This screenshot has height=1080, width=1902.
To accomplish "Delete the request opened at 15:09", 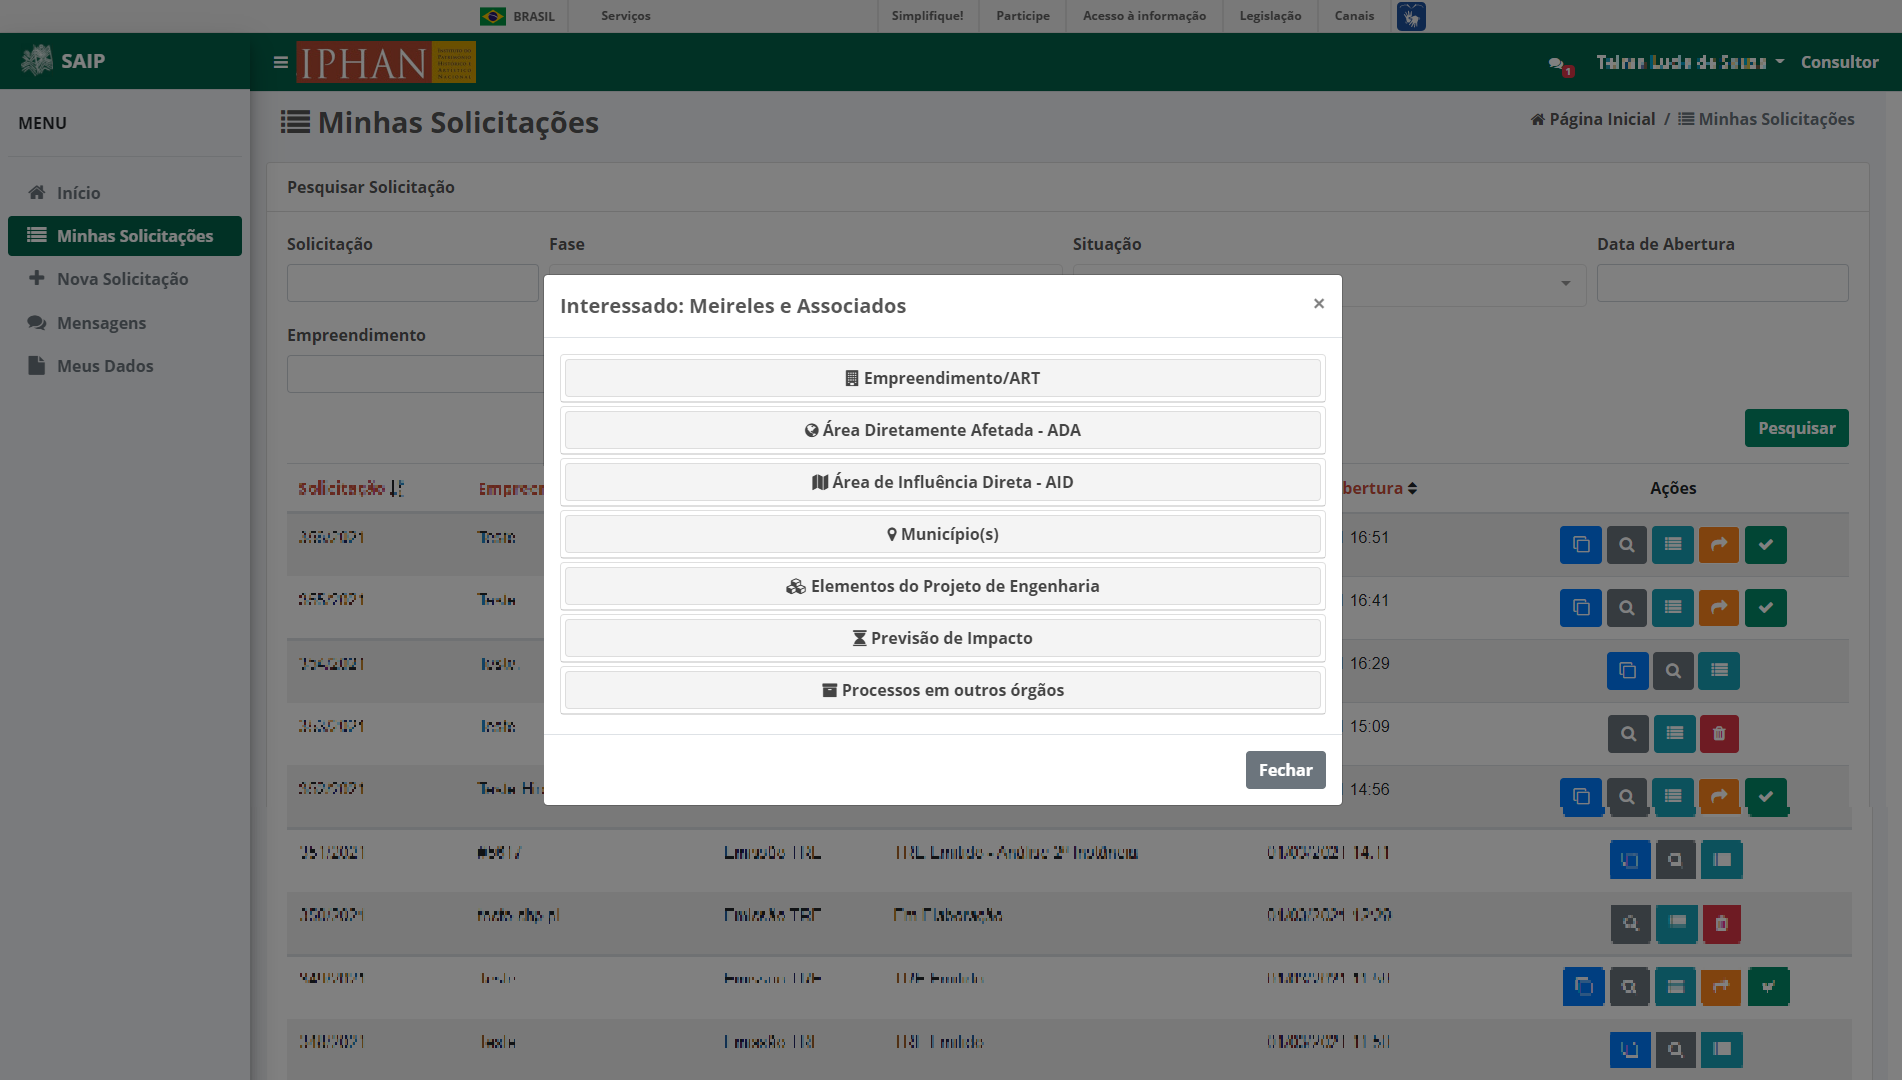I will point(1719,734).
